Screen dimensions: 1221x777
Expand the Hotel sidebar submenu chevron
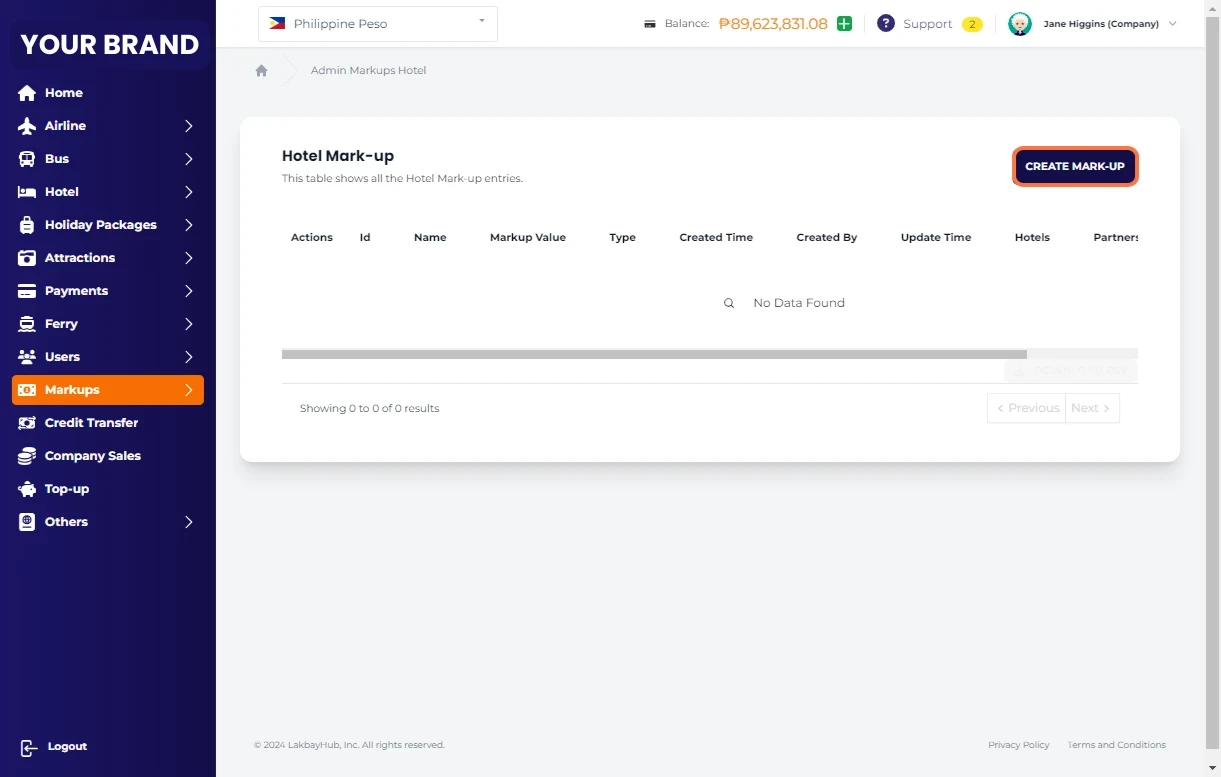pos(188,192)
